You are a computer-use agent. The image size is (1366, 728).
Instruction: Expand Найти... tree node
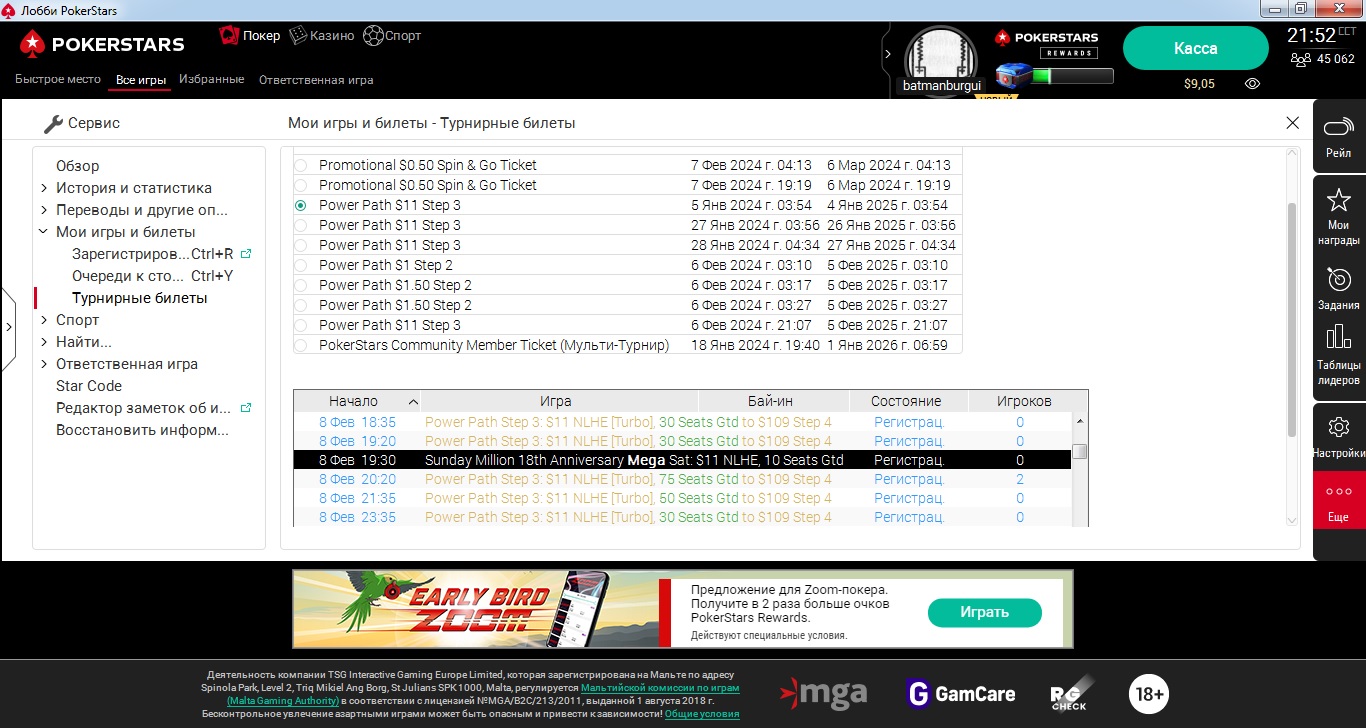[44, 342]
